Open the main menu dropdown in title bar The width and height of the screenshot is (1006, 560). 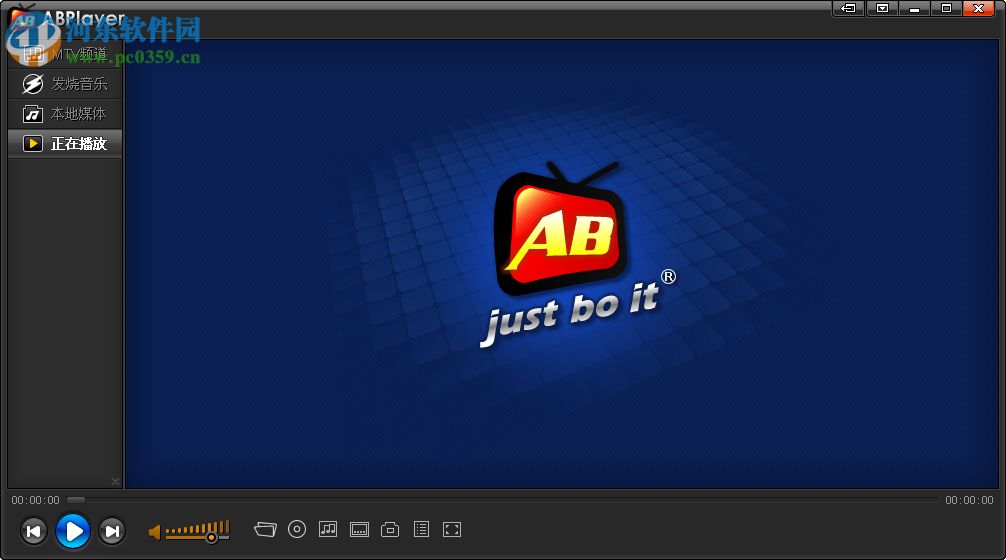pos(882,8)
